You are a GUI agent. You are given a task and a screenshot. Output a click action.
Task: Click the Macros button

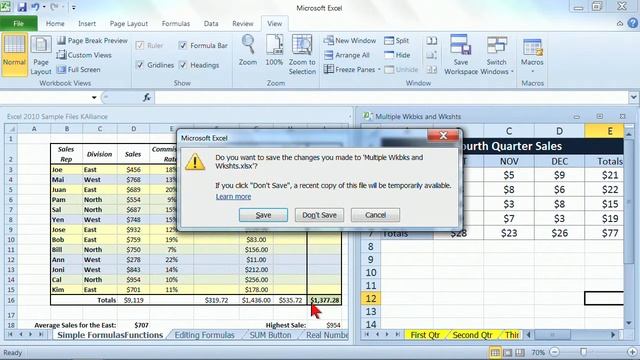click(x=532, y=56)
